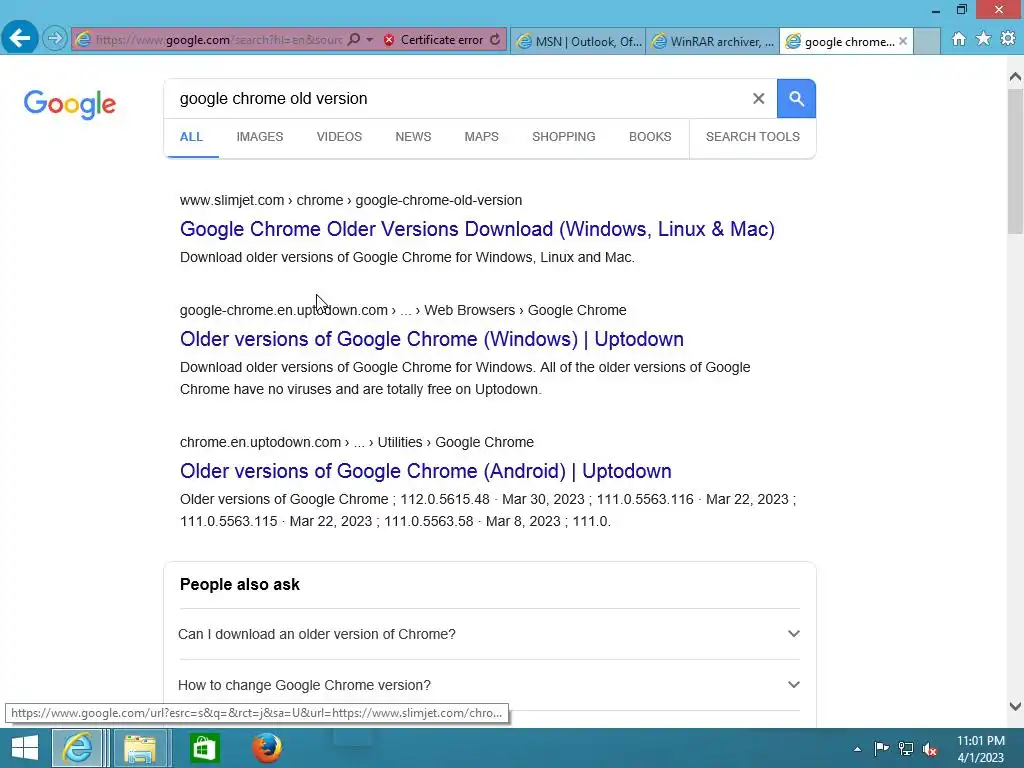Open SEARCH TOOLS options
Screen dimensions: 1024x768
pyautogui.click(x=752, y=137)
